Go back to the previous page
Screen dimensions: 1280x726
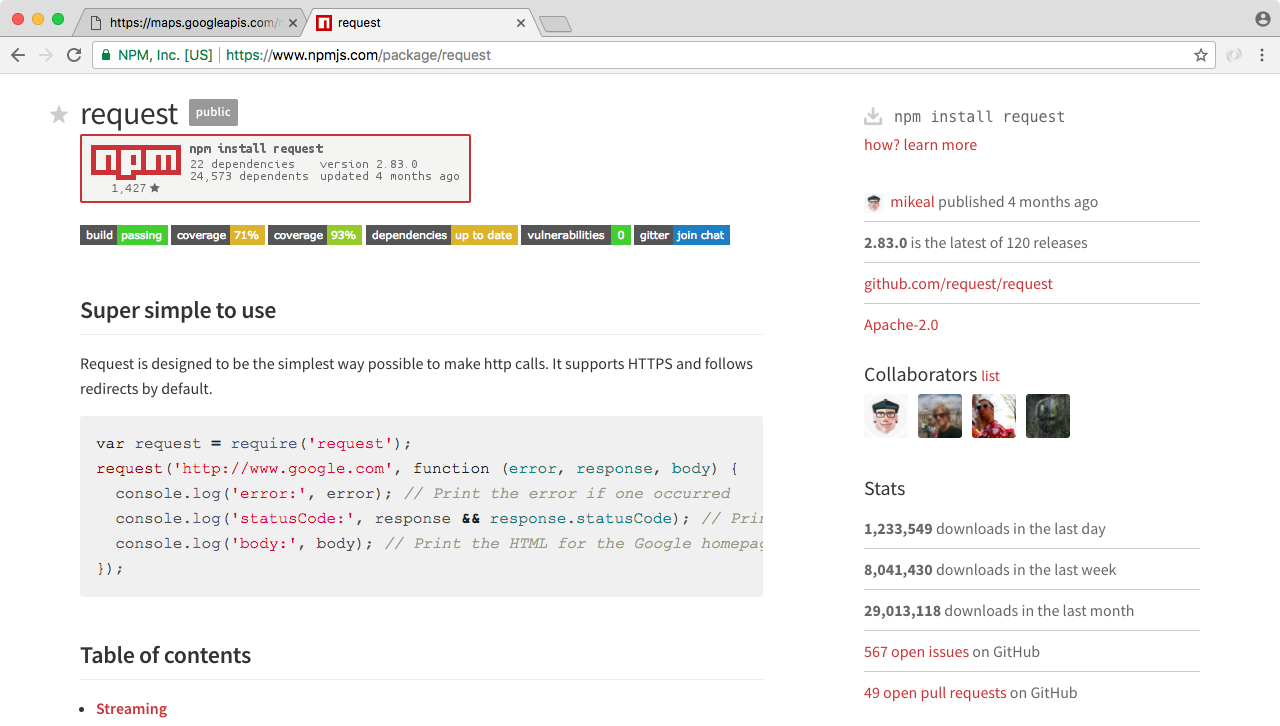18,55
